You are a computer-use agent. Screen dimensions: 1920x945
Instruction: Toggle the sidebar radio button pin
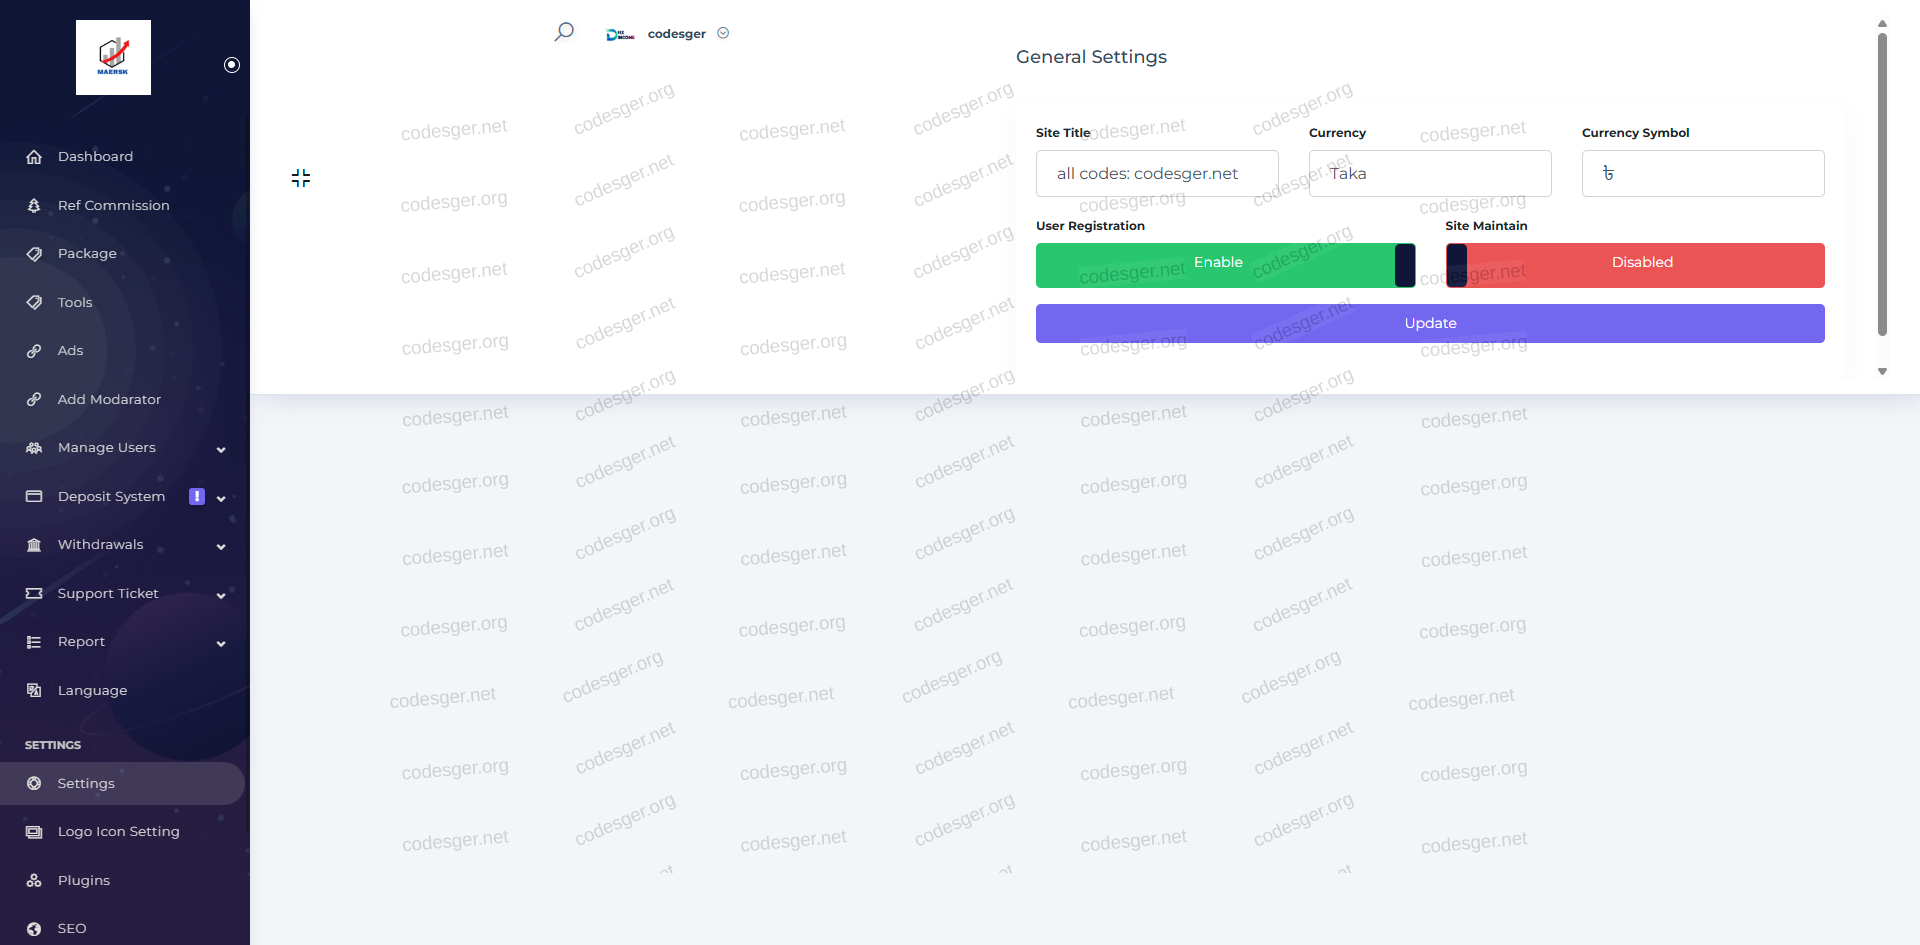point(232,65)
